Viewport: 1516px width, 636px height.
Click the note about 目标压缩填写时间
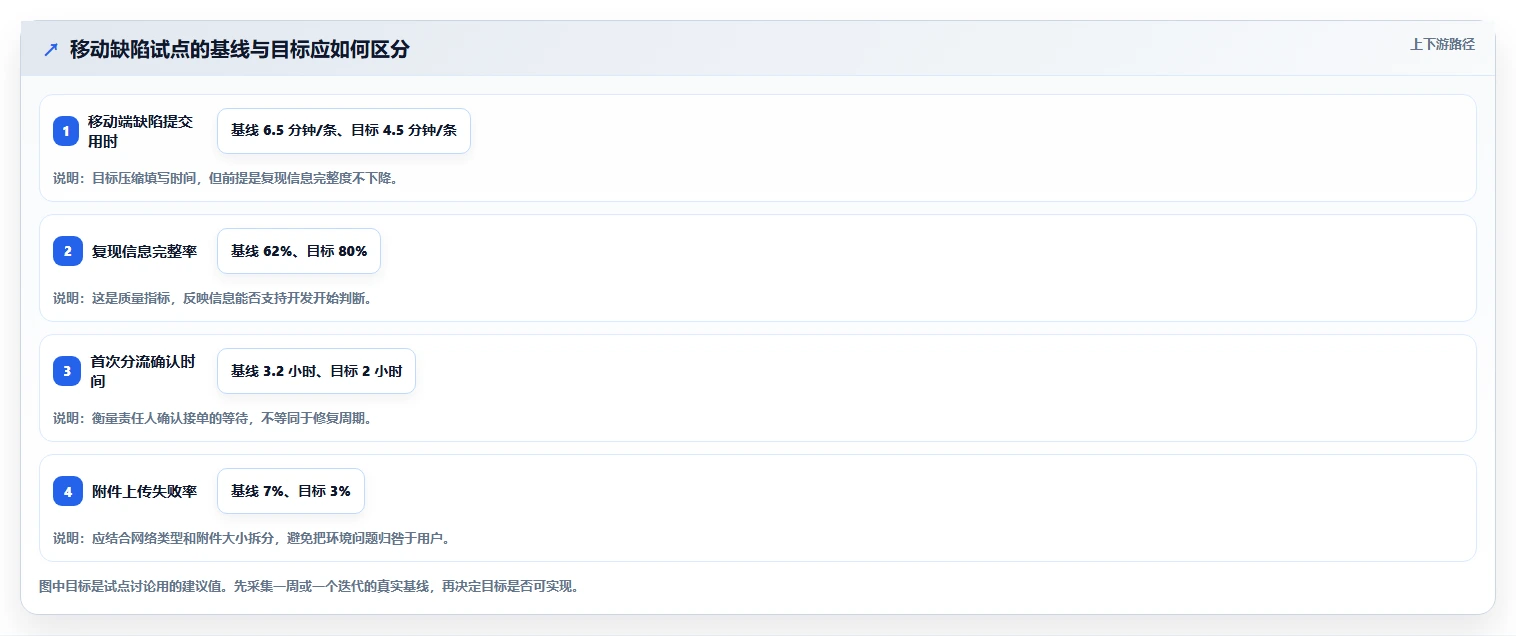tap(226, 178)
